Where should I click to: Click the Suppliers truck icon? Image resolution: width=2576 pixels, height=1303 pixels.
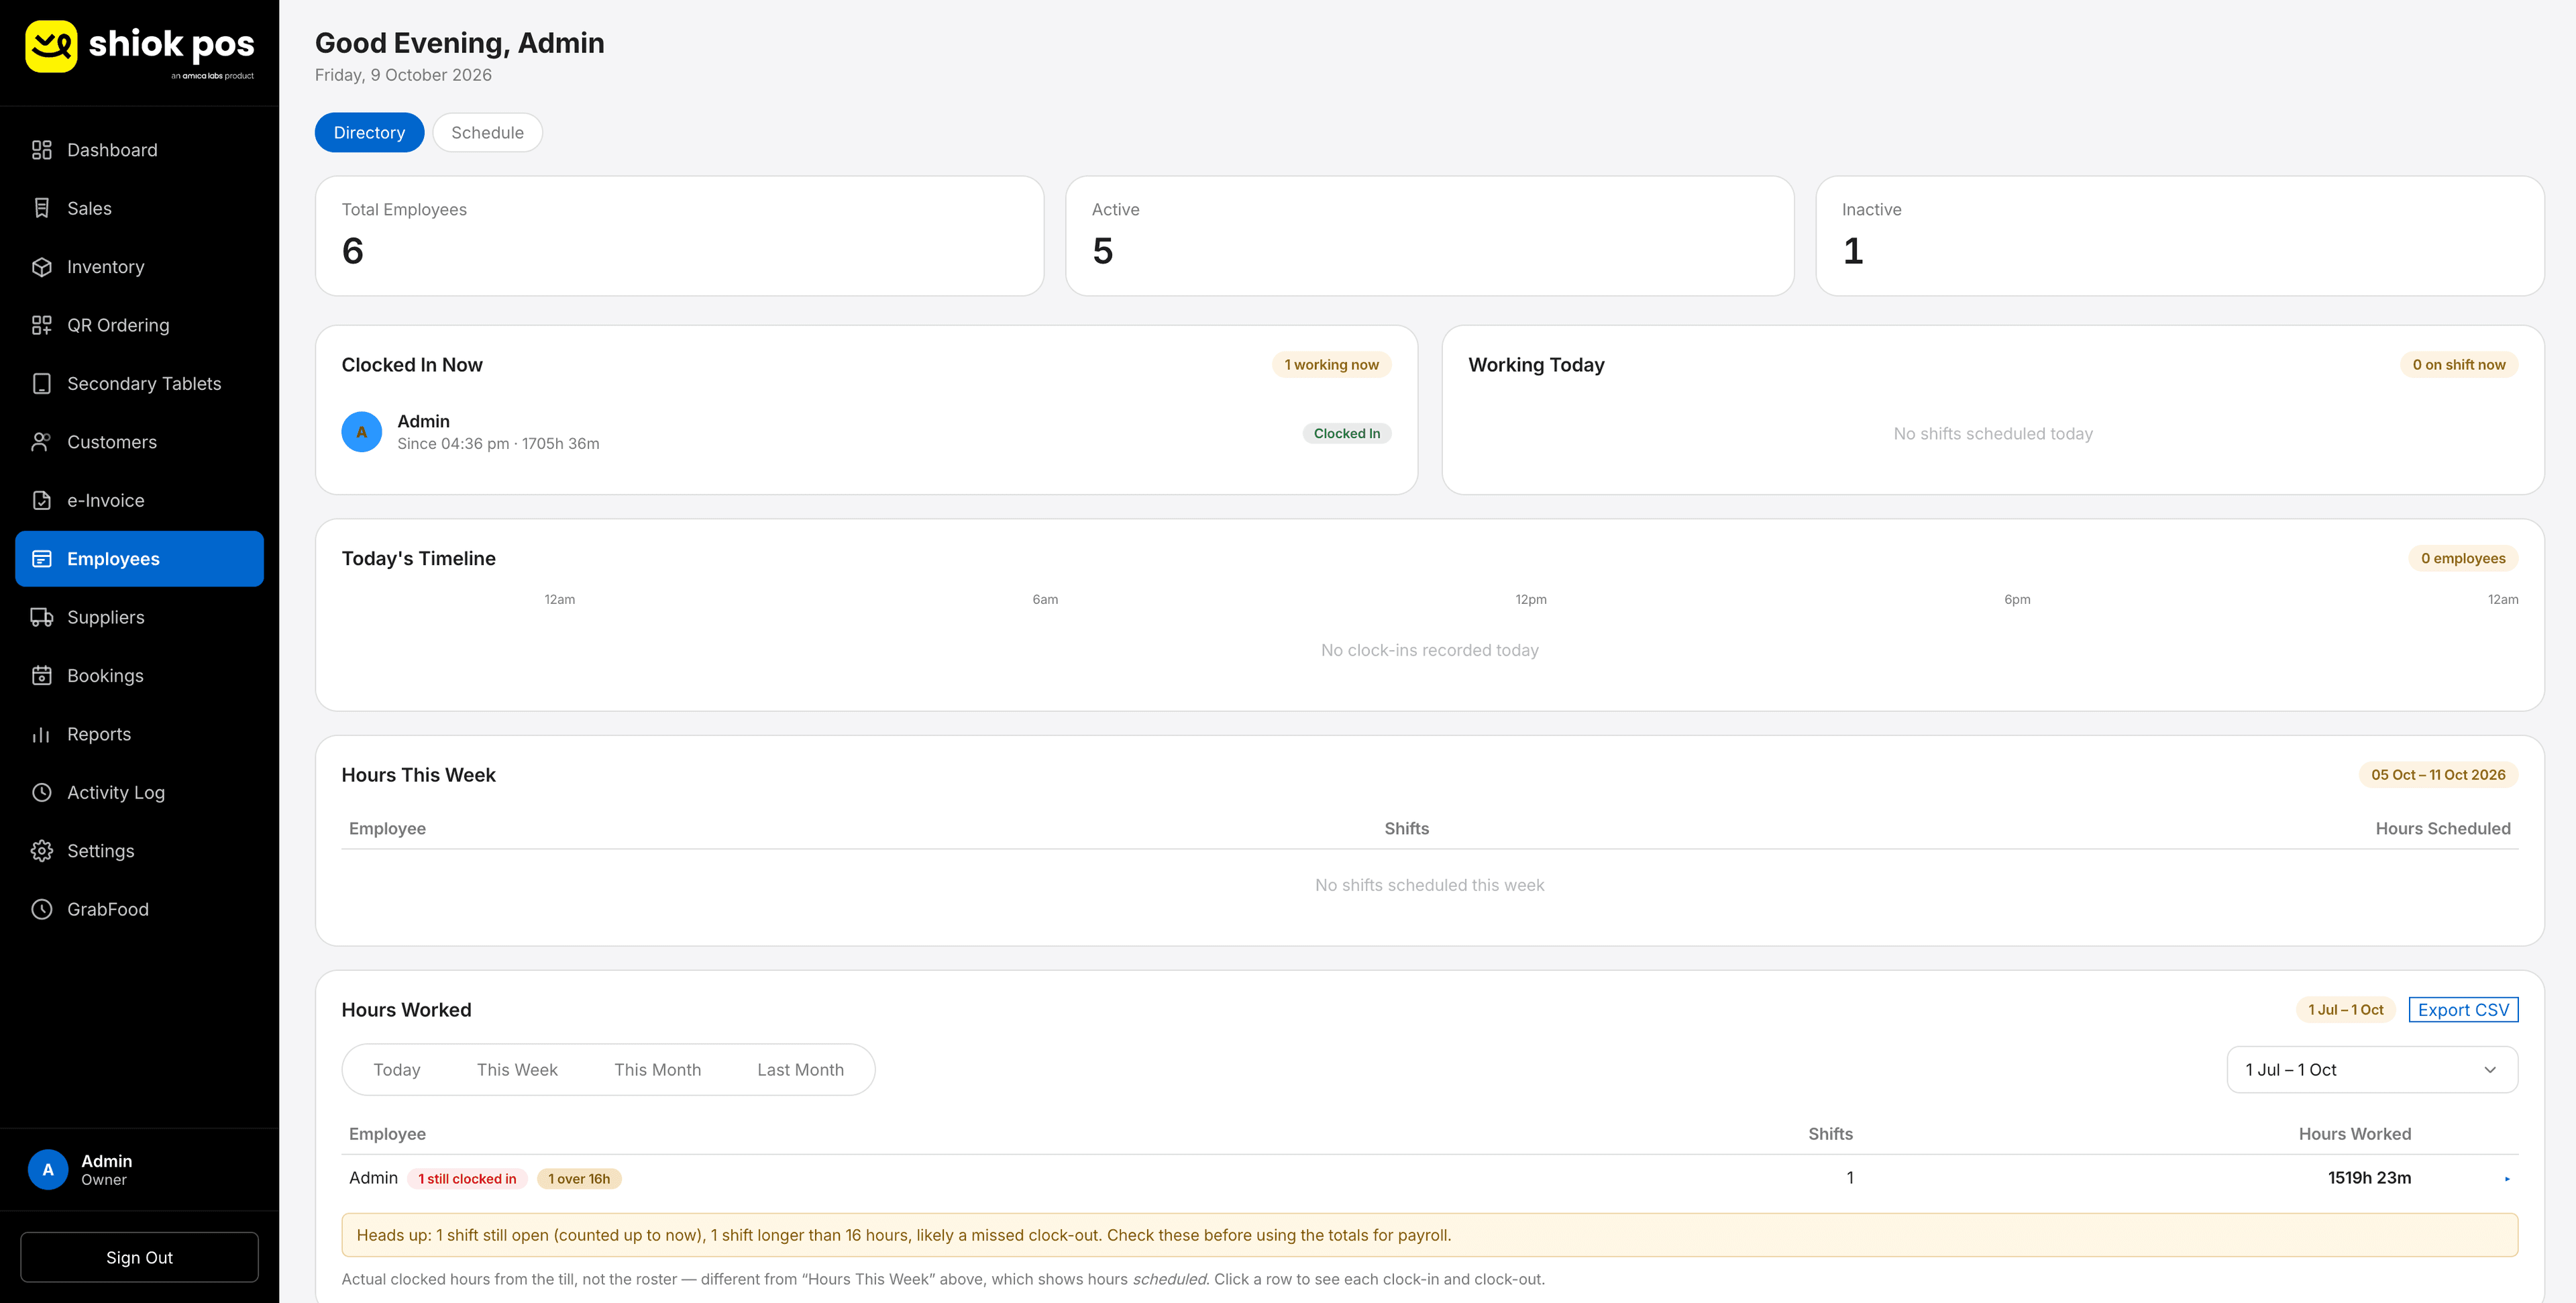coord(41,617)
